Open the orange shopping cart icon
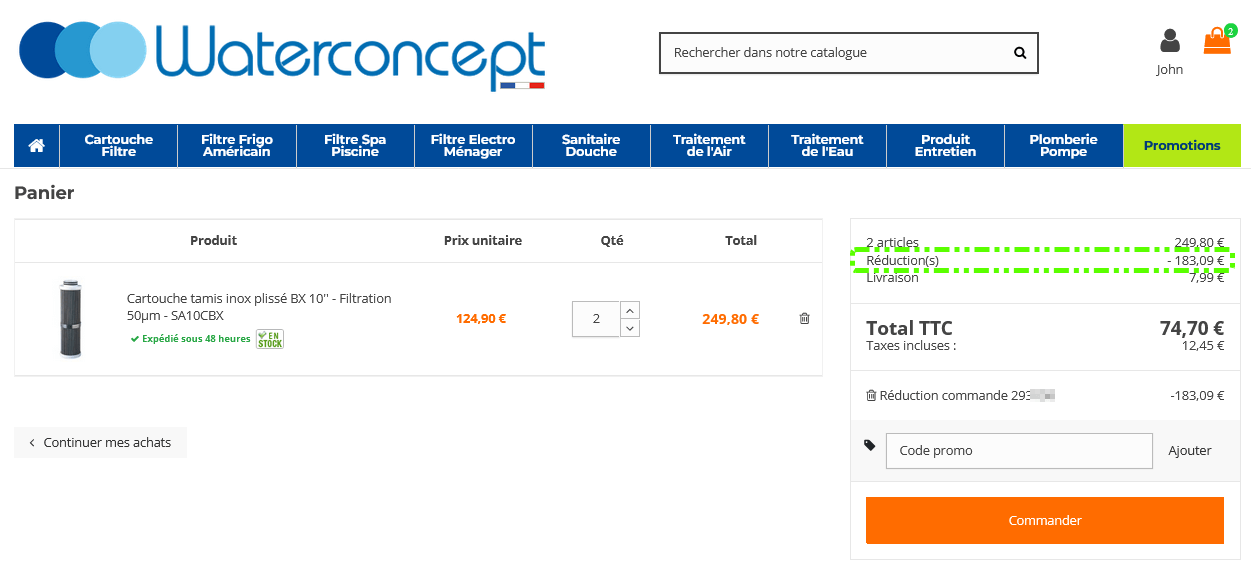 point(1217,41)
